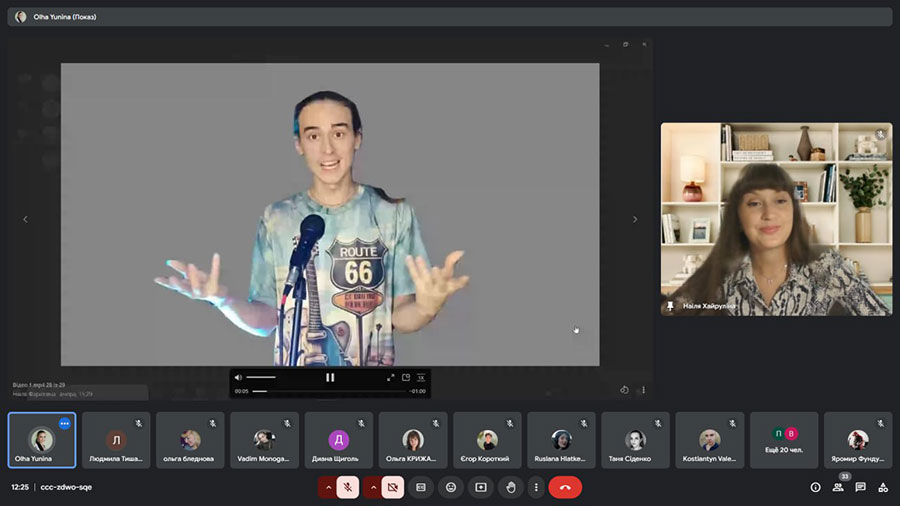900x506 pixels.
Task: Open the in-call chat panel
Action: (x=860, y=487)
